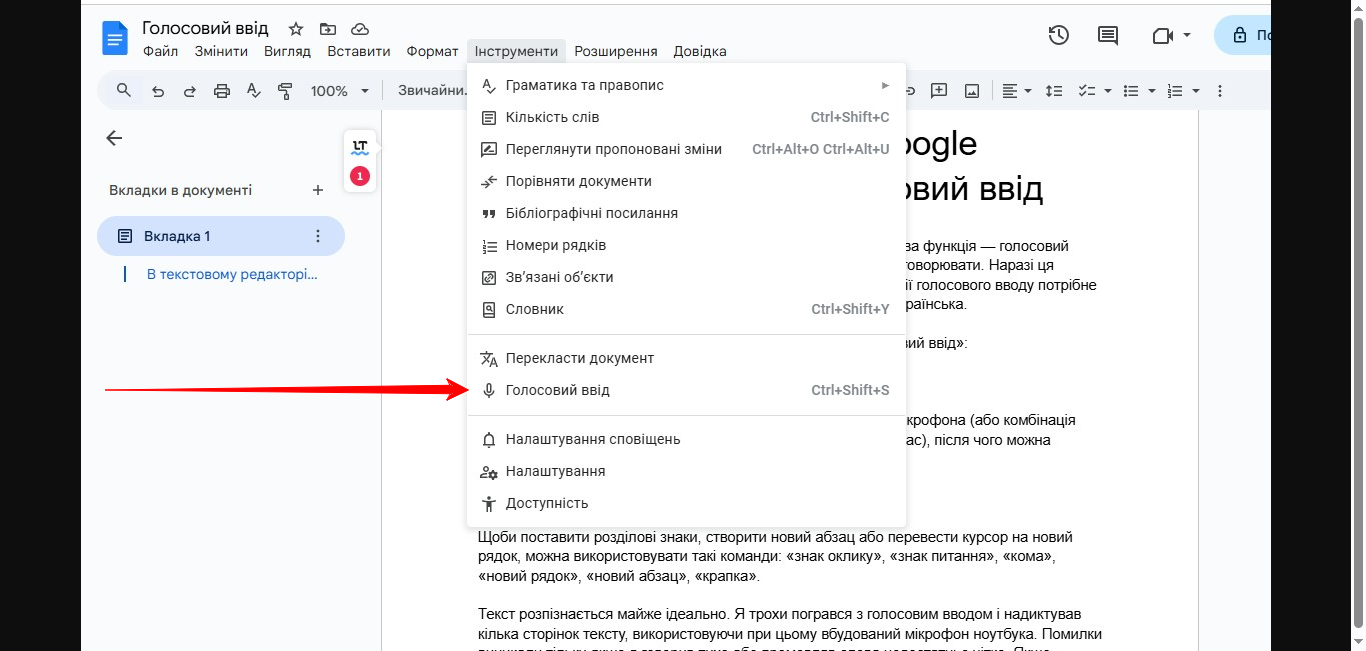Select the Вкладка 1 tab
The height and width of the screenshot is (651, 1366).
pyautogui.click(x=220, y=236)
